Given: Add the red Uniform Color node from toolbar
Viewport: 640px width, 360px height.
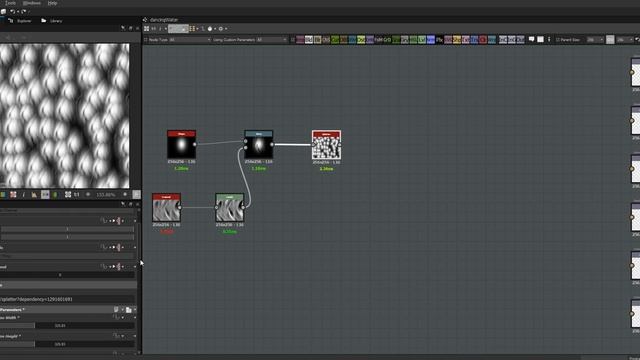Looking at the screenshot, I should click(483, 40).
